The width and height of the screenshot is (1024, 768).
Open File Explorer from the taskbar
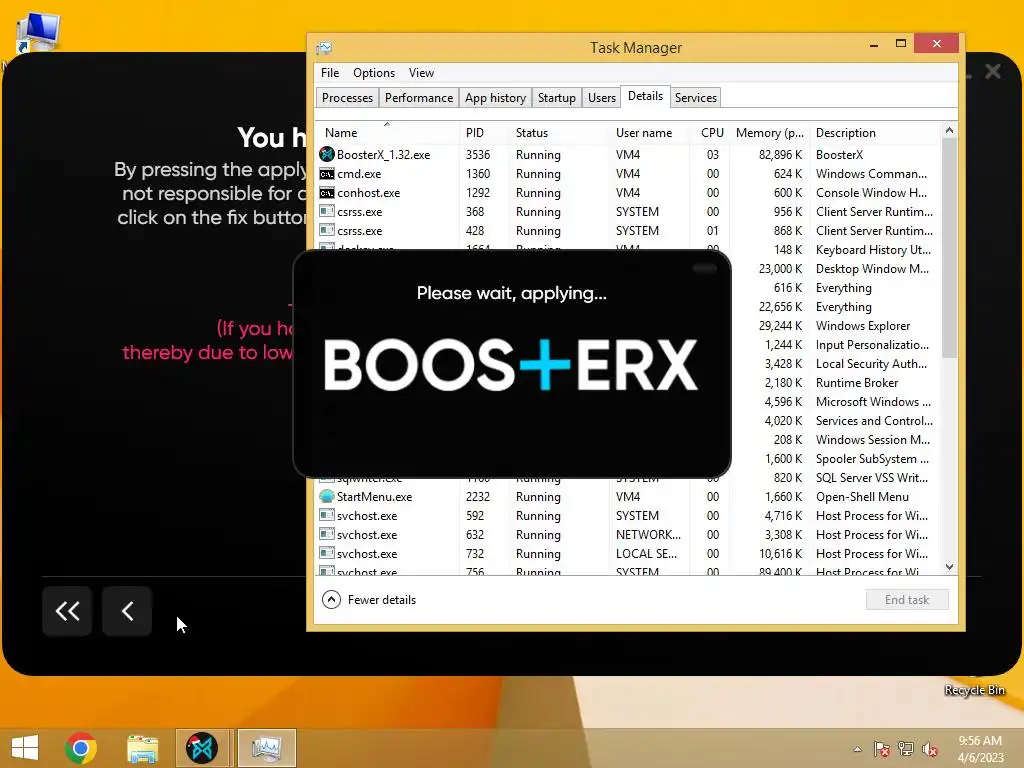click(x=142, y=748)
